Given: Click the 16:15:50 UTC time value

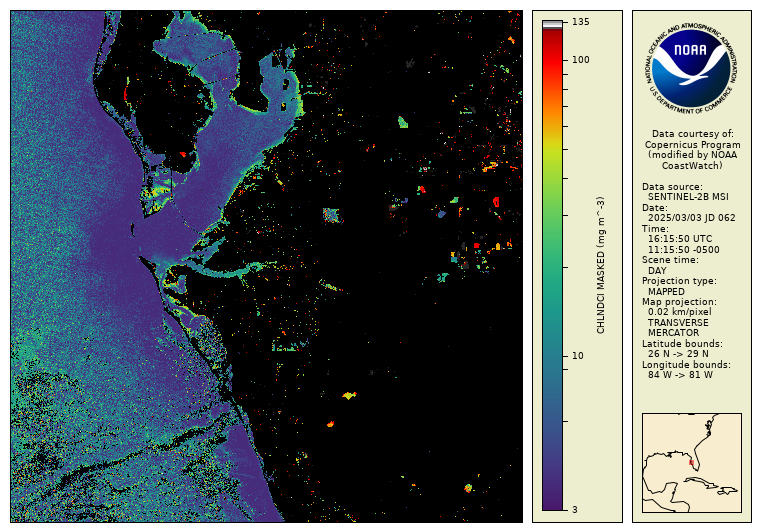Looking at the screenshot, I should pyautogui.click(x=682, y=239).
